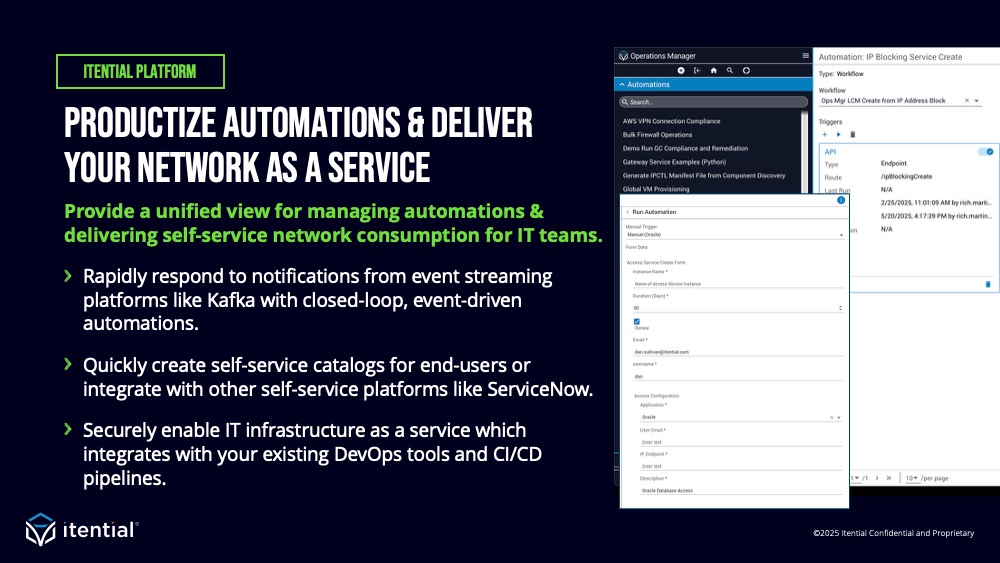Select Generate IPCTL Manifest File automation
Screen dimensions: 1000x563
(x=704, y=175)
